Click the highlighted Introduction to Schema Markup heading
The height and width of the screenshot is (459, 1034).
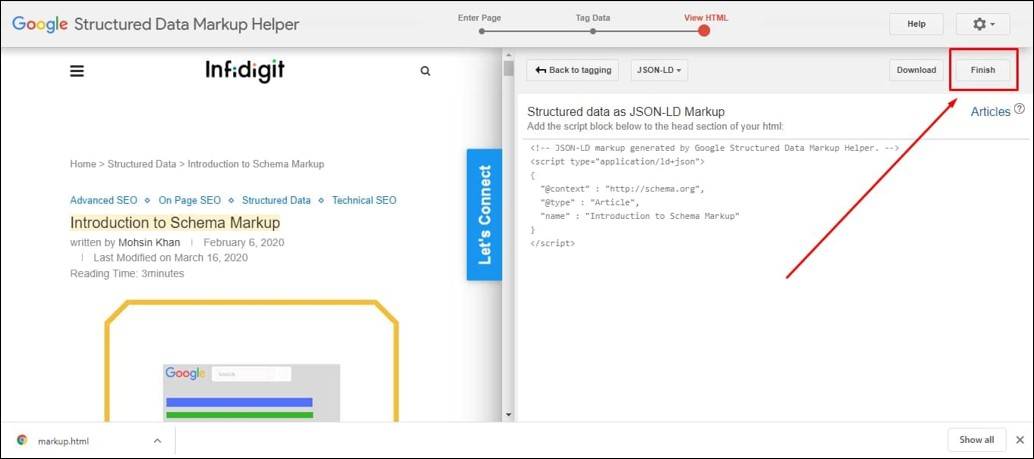pyautogui.click(x=175, y=222)
